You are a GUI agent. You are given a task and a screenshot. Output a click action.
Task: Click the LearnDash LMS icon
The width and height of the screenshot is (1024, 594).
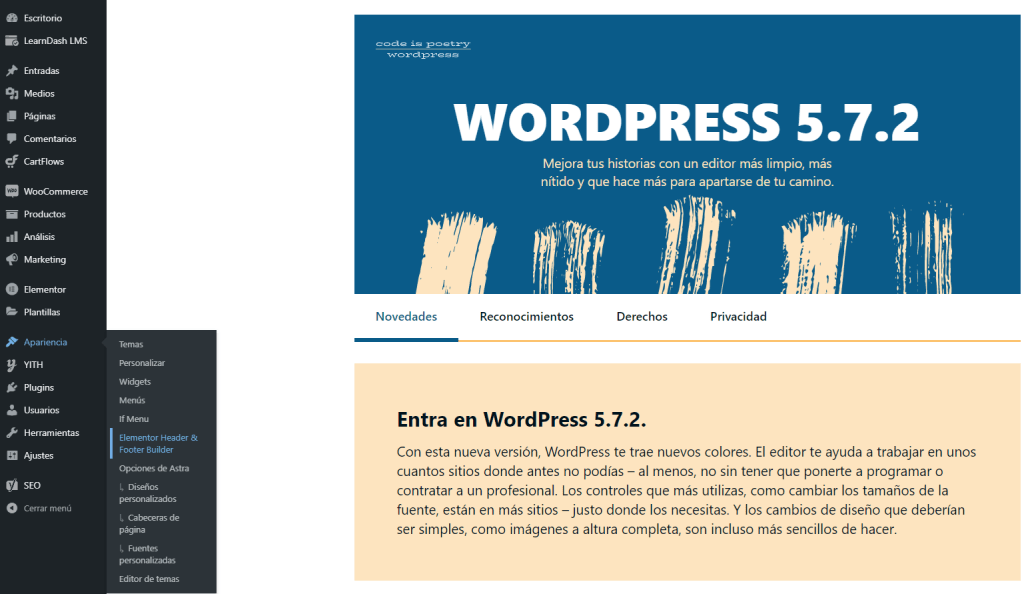(x=12, y=40)
